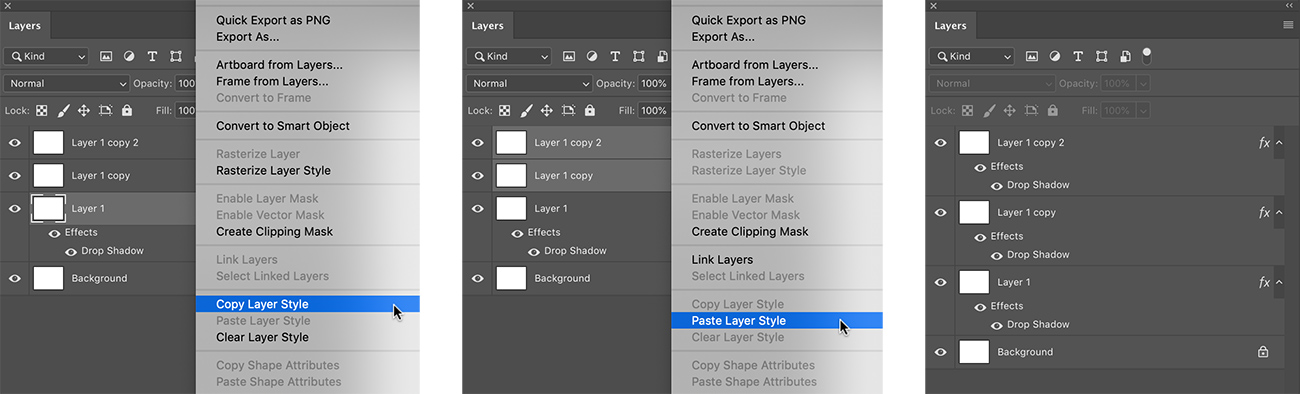1300x394 pixels.
Task: Select the smart object filter icon beside the filter switch
Action: point(1125,57)
